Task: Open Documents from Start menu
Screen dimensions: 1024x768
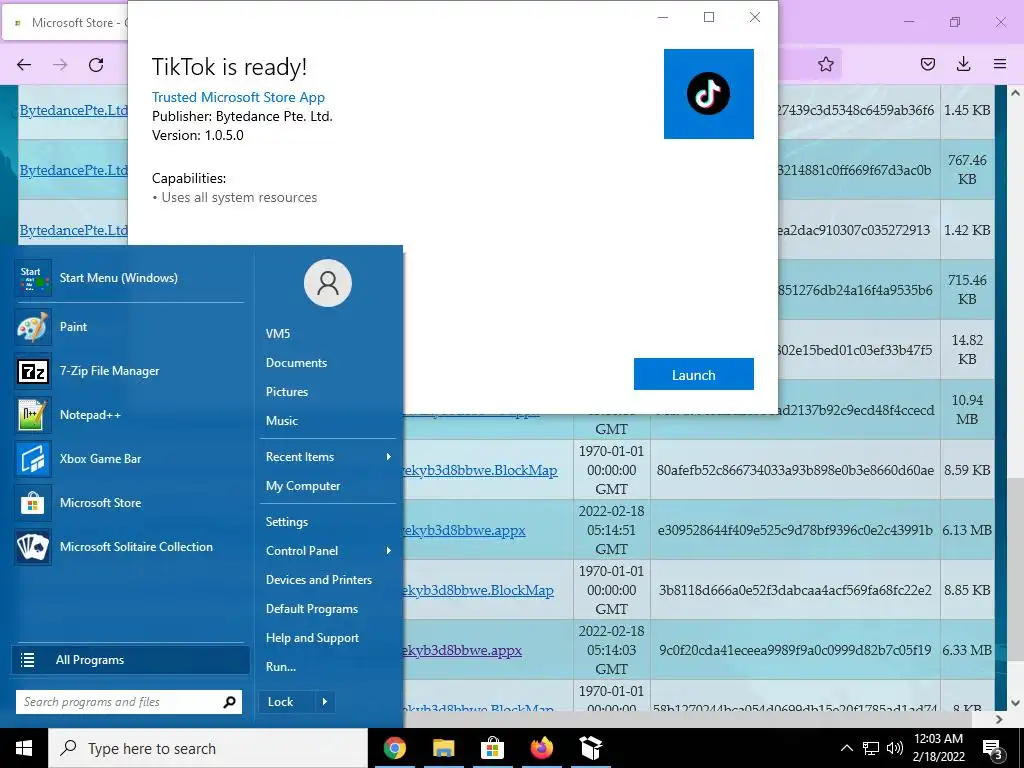Action: click(x=296, y=362)
